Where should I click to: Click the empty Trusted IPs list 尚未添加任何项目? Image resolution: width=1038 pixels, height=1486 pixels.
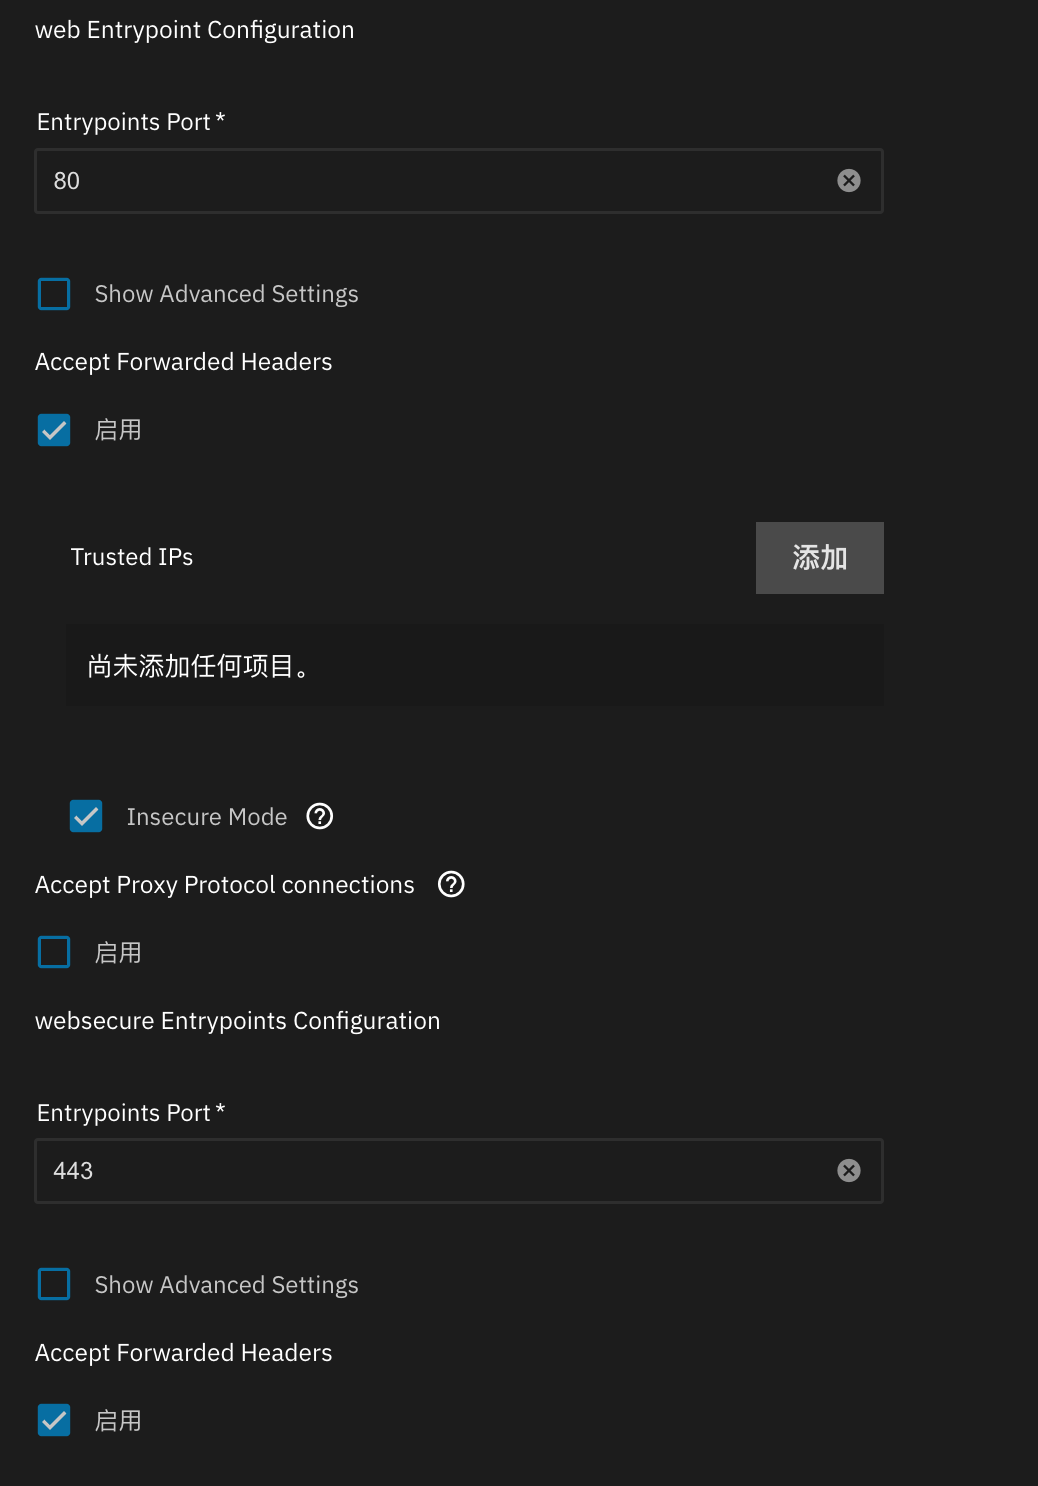[474, 666]
